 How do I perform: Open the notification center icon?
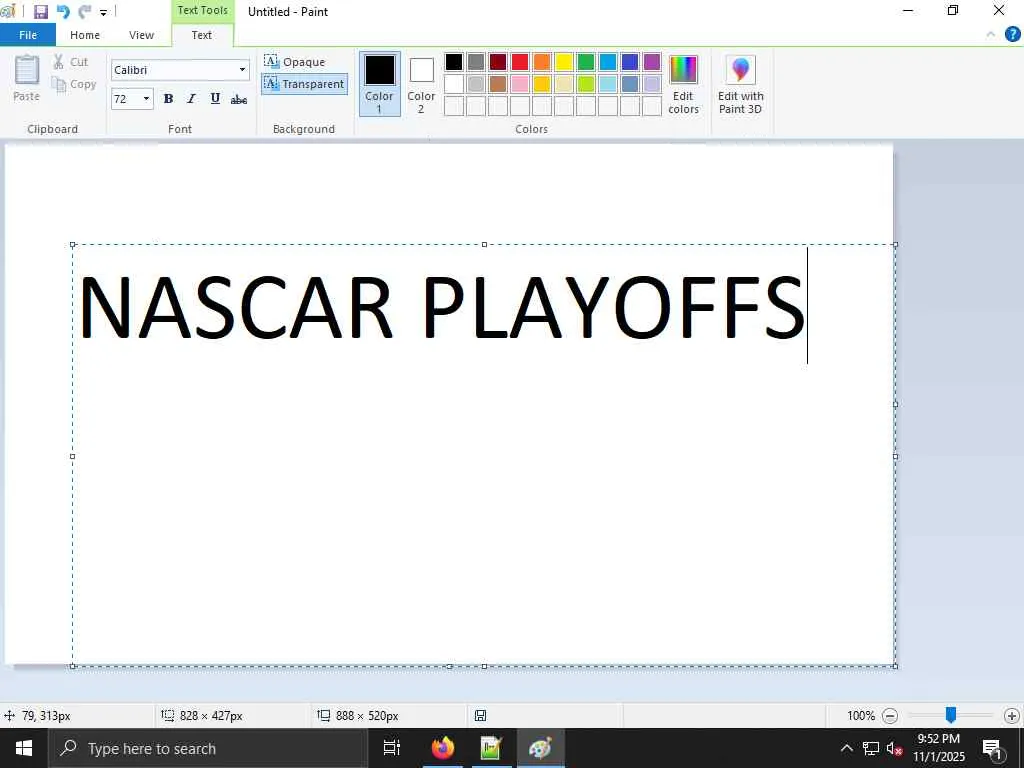click(992, 748)
